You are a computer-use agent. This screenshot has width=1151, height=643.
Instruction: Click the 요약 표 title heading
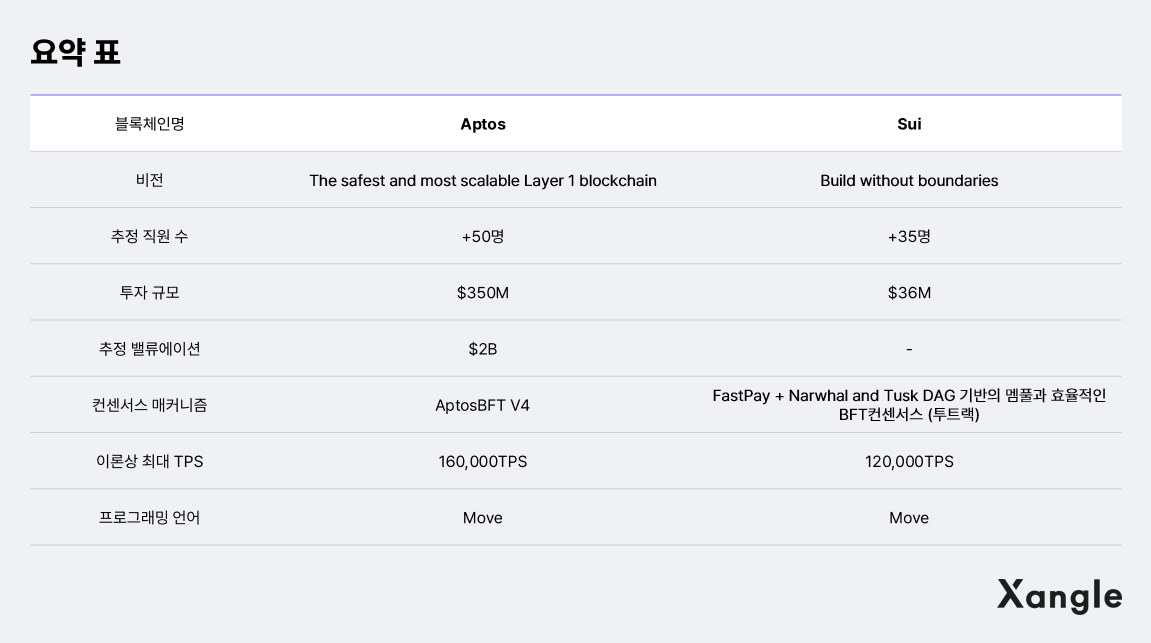(x=76, y=51)
